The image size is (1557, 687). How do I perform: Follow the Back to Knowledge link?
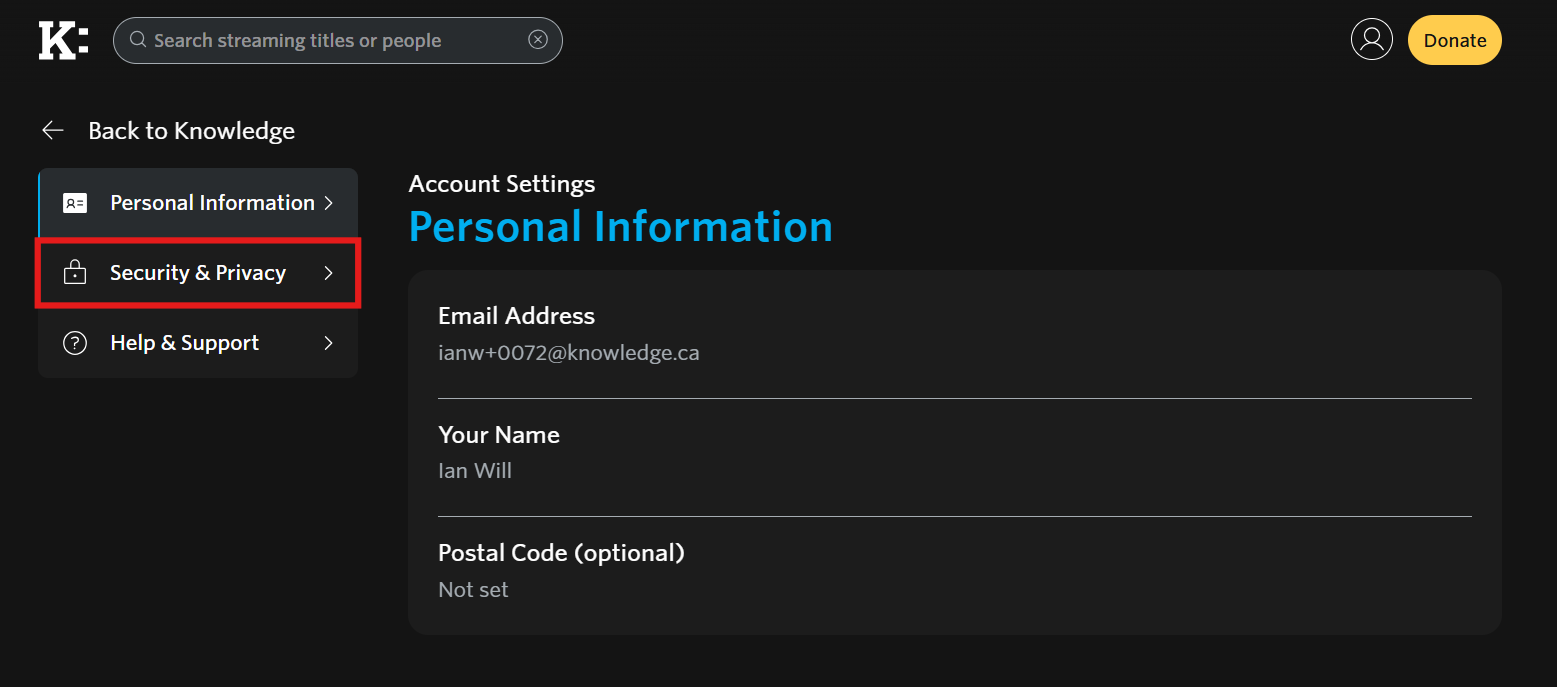(191, 131)
